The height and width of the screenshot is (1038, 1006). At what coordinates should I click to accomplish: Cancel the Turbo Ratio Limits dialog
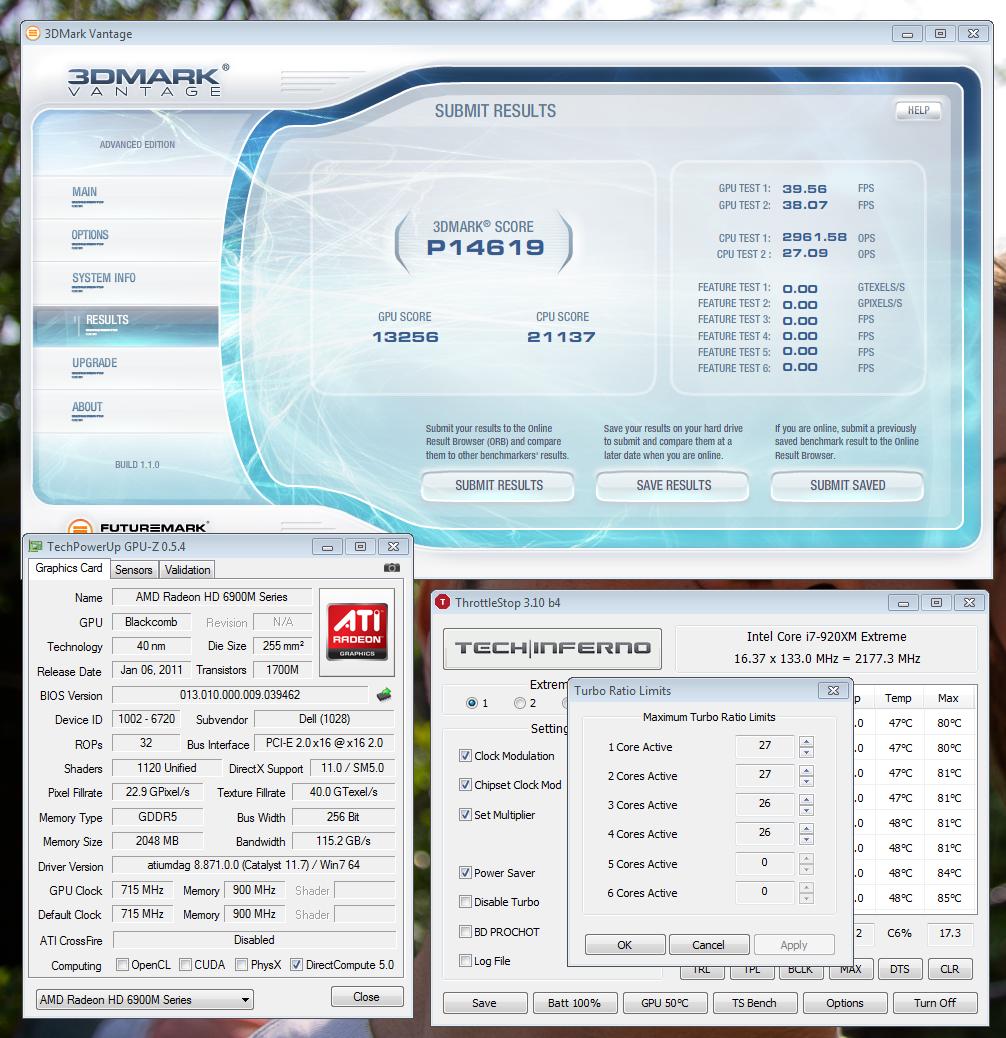point(708,945)
